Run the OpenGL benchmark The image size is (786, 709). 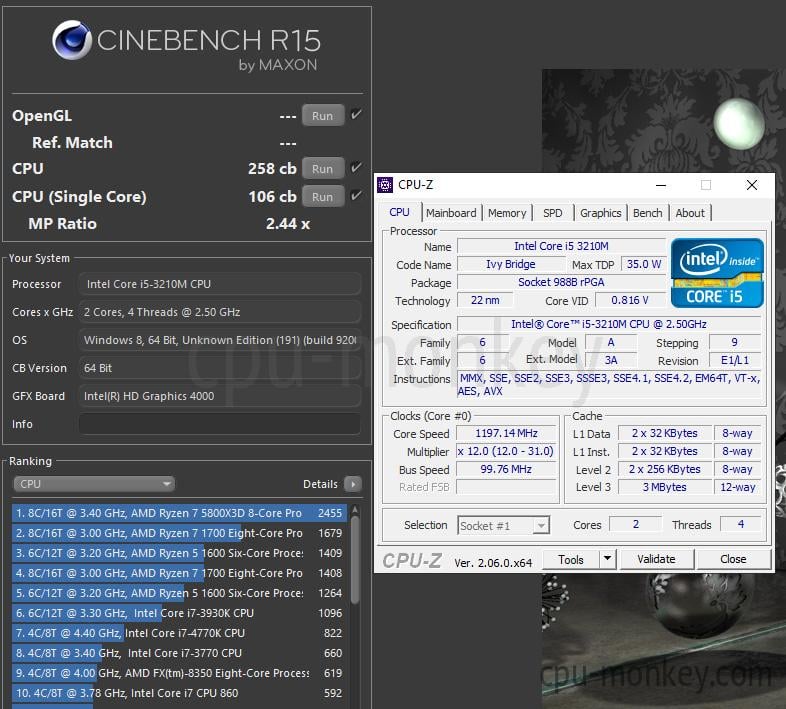coord(323,115)
